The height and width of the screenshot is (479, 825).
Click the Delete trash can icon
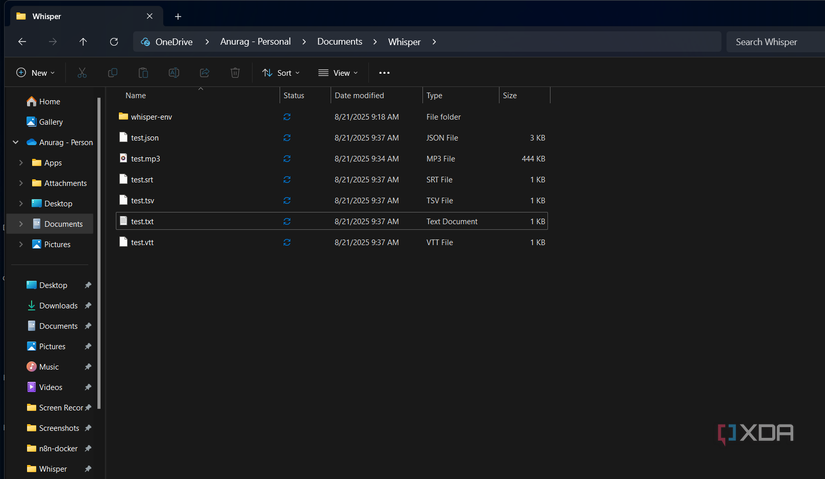tap(235, 73)
